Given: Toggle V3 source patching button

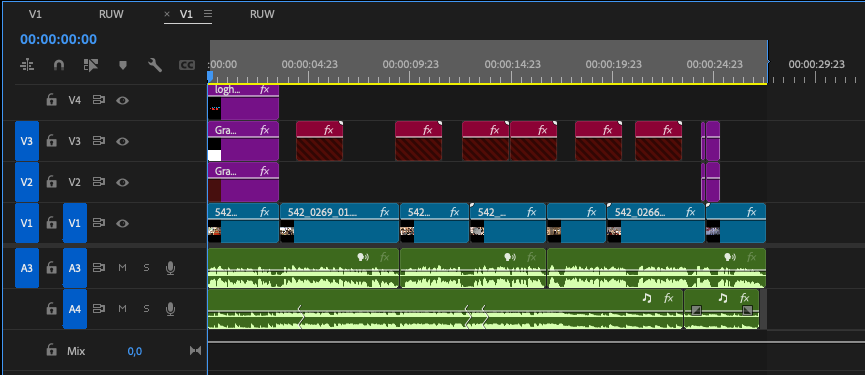Looking at the screenshot, I should [26, 141].
